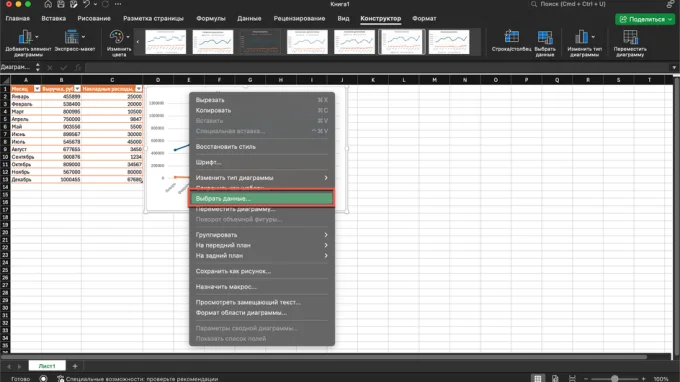
Task: Click name box stepper arrows
Action: (x=38, y=67)
